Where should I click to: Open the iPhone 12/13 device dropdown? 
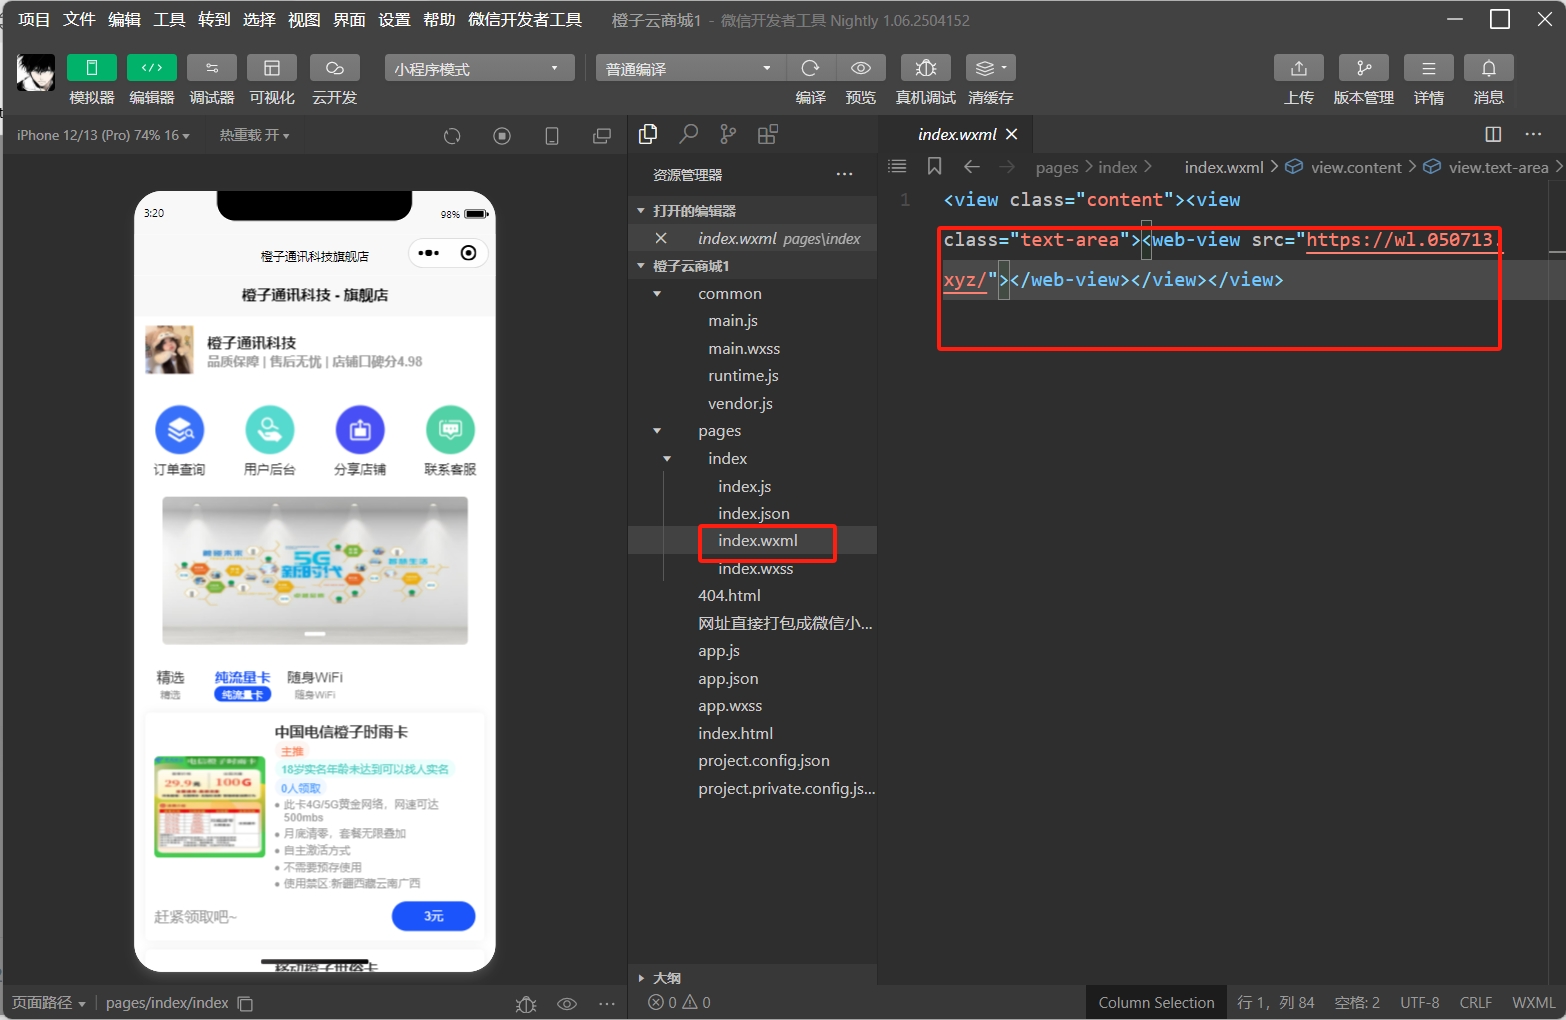click(x=103, y=135)
